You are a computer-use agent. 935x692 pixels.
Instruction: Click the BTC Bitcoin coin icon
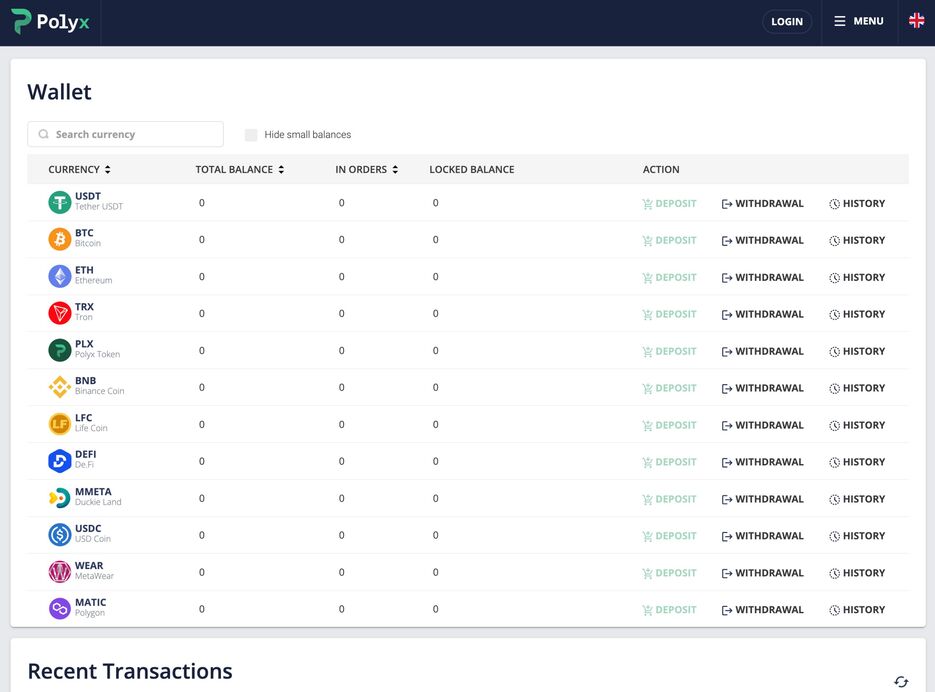pos(60,239)
